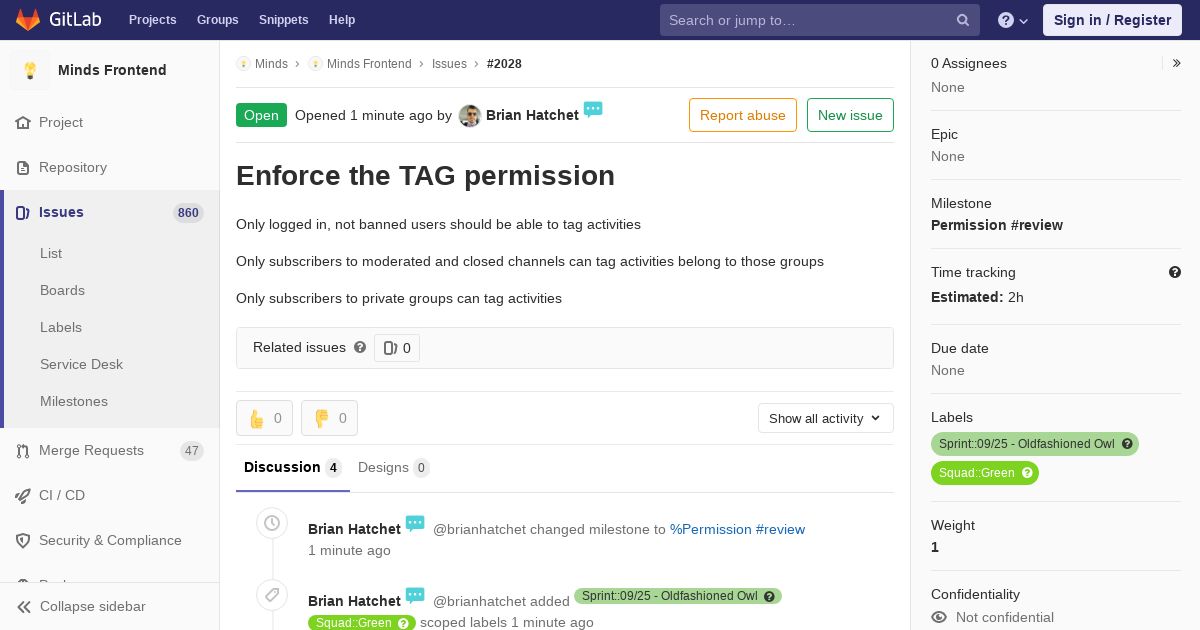This screenshot has height=630, width=1200.
Task: Open Milestones in the sidebar
Action: pyautogui.click(x=74, y=402)
